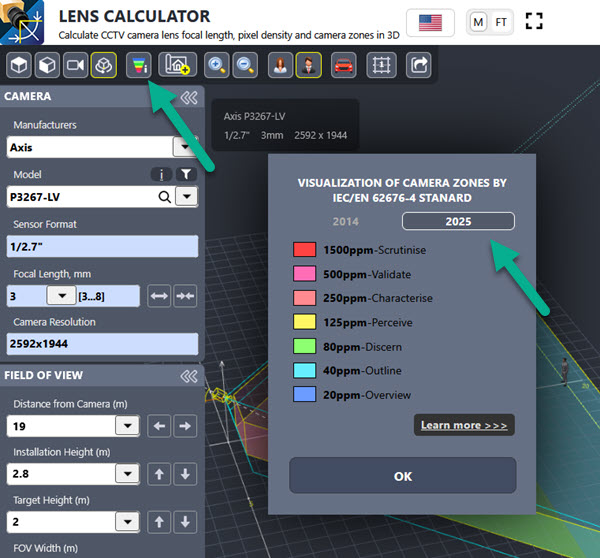Click the Model field showing P3267-LV
The width and height of the screenshot is (600, 558).
tap(82, 197)
